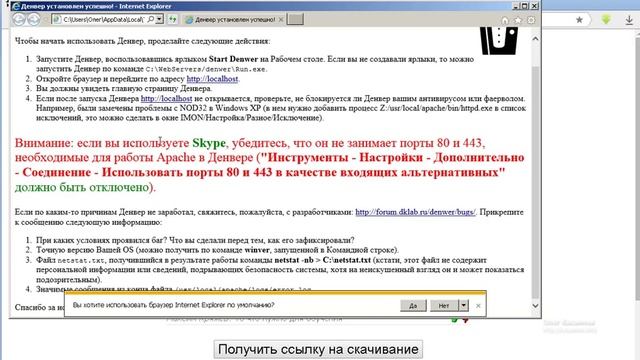Bookmark star in the background browser window
The height and width of the screenshot is (360, 640).
tap(579, 20)
